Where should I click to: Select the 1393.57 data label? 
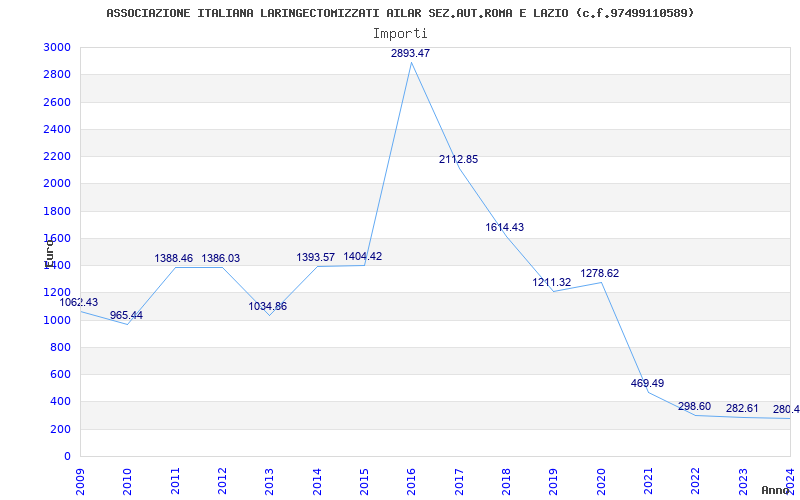pyautogui.click(x=315, y=258)
